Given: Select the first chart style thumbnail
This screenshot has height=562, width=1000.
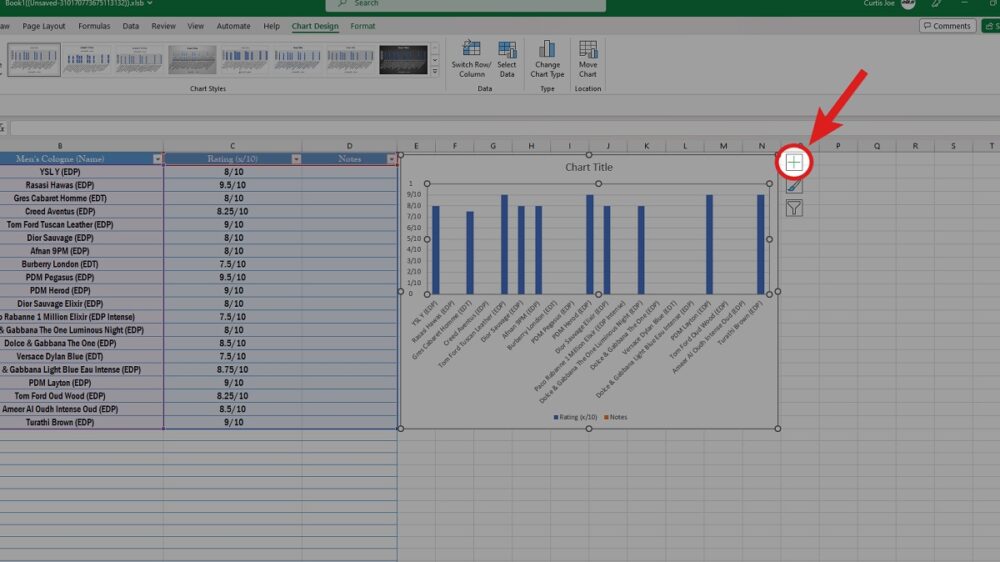Looking at the screenshot, I should 34,59.
